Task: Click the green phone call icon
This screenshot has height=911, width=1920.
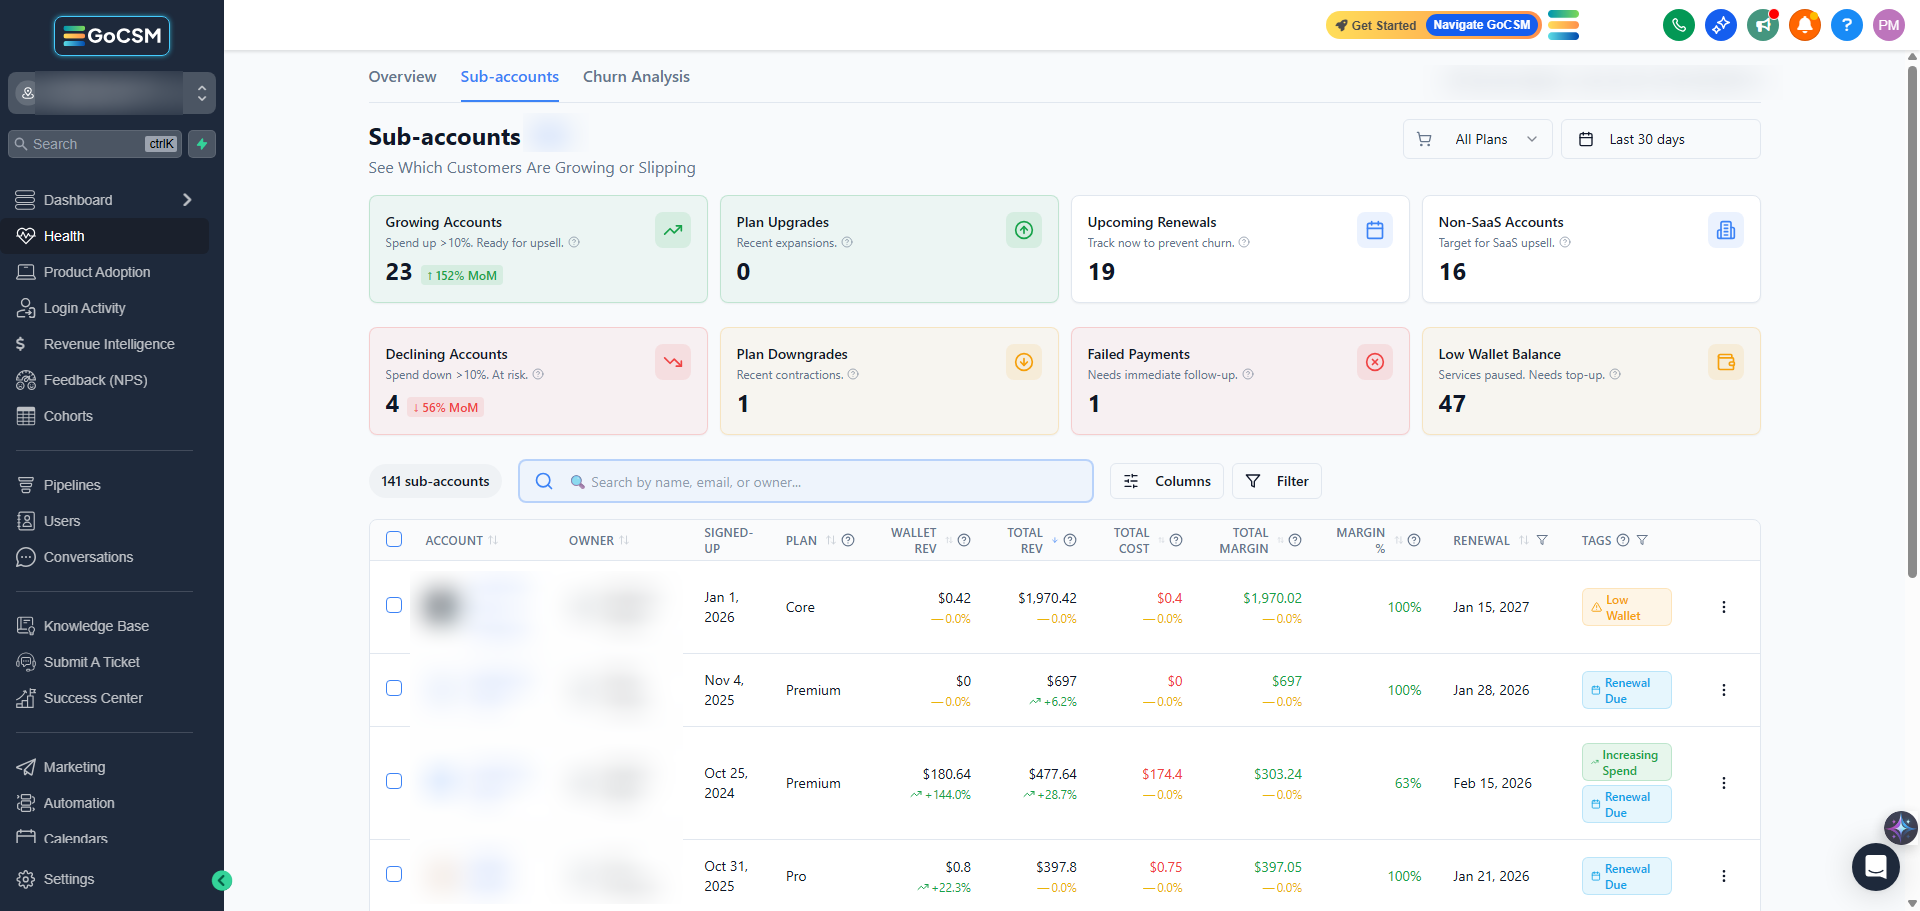Action: 1678,25
